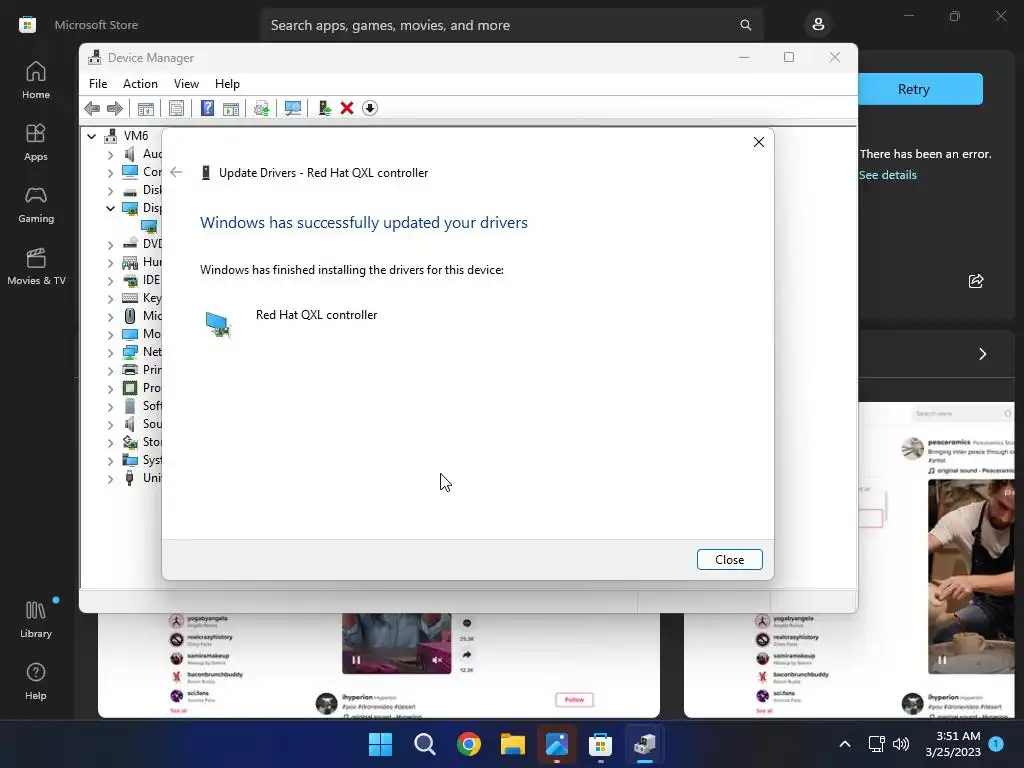The height and width of the screenshot is (768, 1024).
Task: Click the magnifier icon in Store search box
Action: pos(745,25)
